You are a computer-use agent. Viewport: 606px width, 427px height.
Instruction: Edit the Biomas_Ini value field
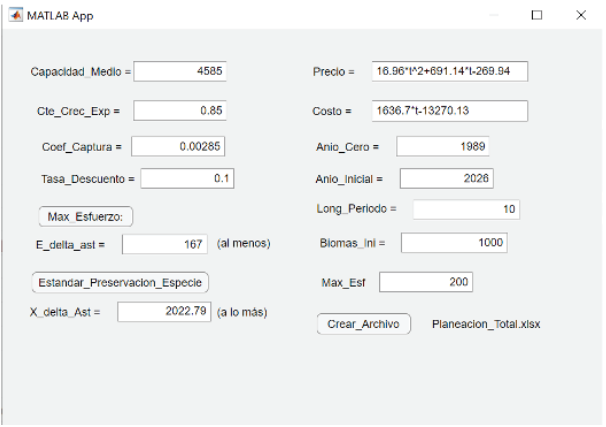(x=455, y=243)
